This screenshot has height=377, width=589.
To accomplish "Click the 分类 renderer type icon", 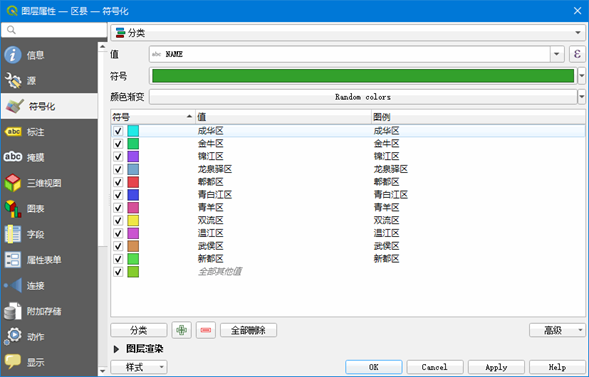I will click(x=120, y=33).
